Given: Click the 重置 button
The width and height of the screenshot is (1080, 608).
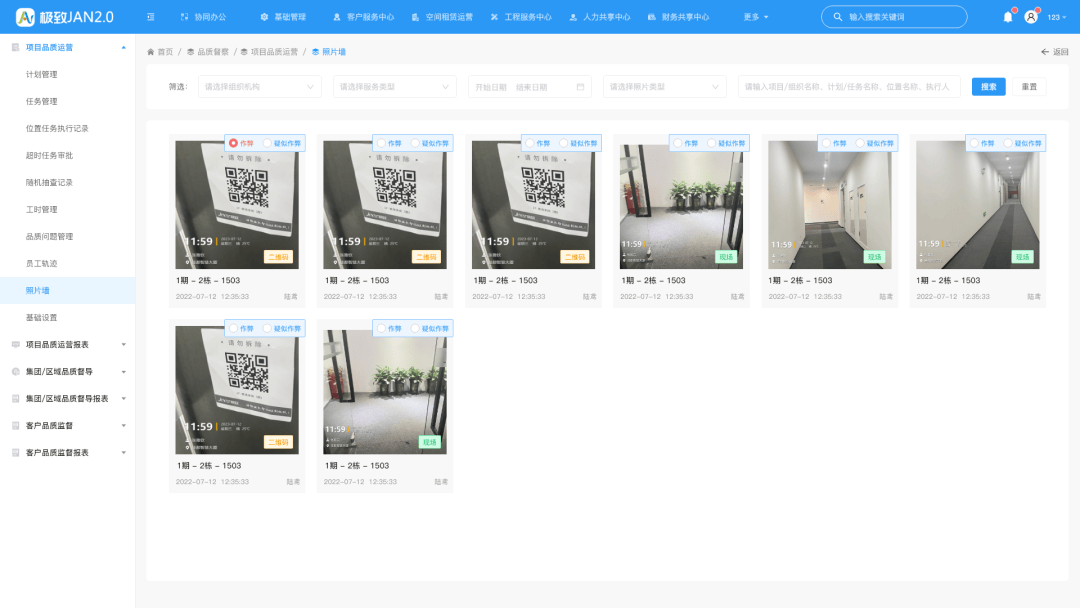Looking at the screenshot, I should [x=1029, y=87].
